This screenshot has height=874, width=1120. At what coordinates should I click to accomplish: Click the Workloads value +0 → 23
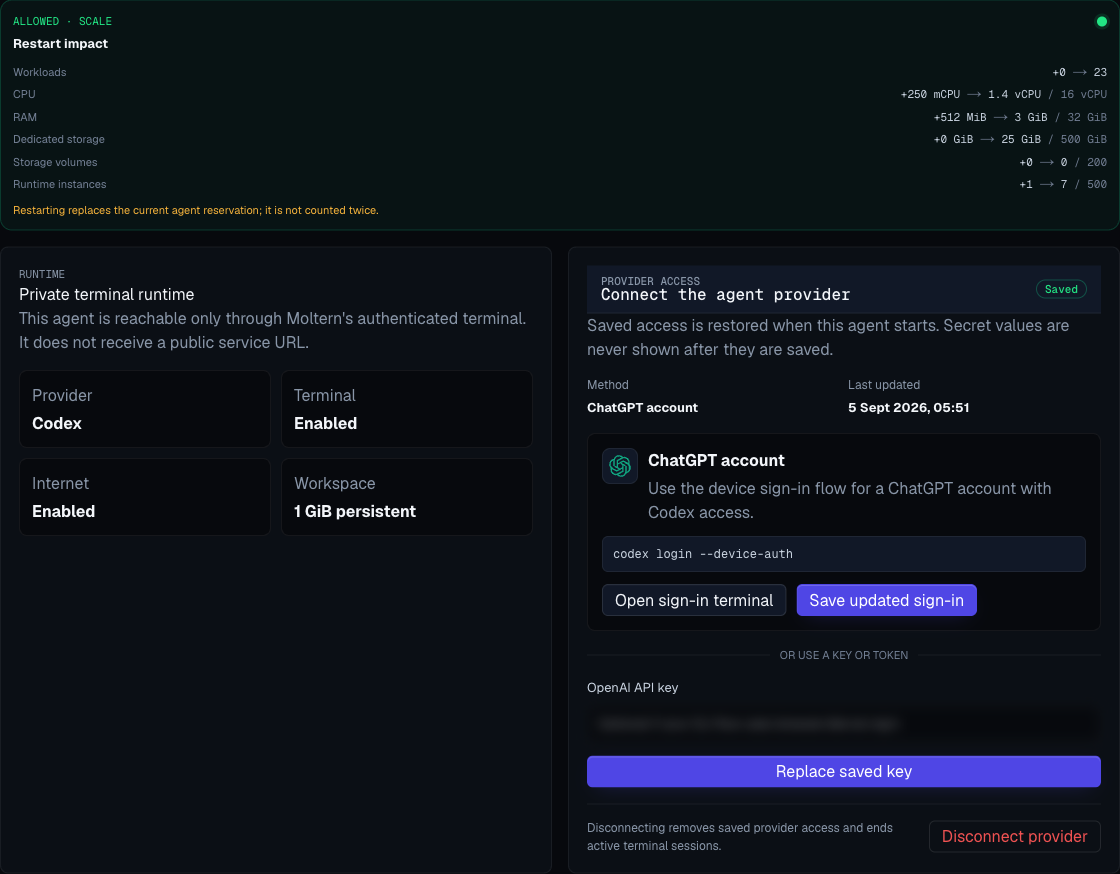(1079, 72)
